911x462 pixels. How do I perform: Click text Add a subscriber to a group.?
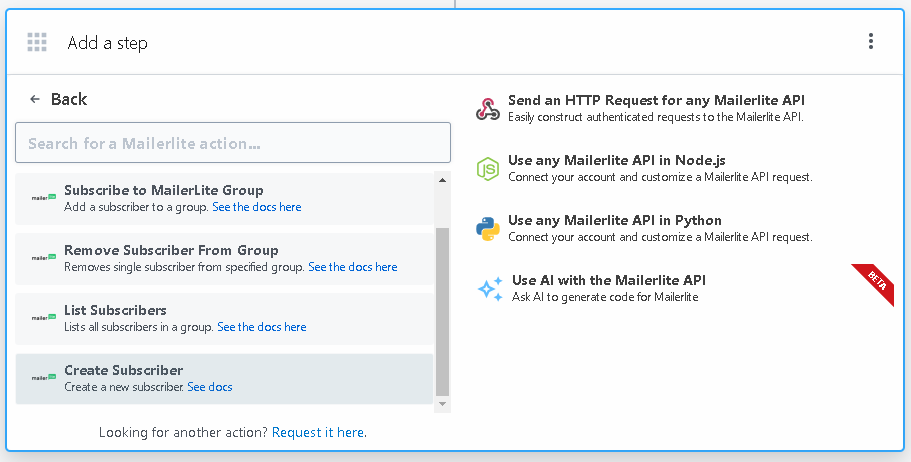(x=137, y=207)
